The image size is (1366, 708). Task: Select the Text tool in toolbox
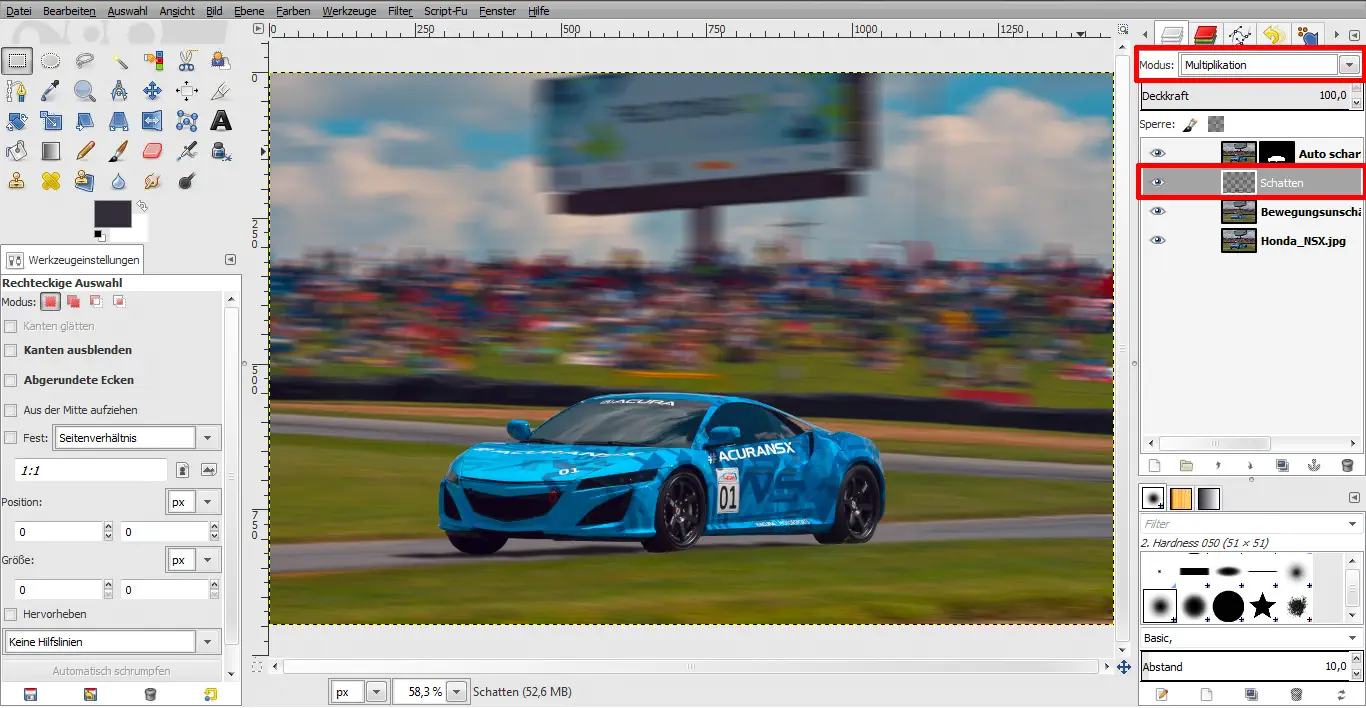pyautogui.click(x=220, y=122)
